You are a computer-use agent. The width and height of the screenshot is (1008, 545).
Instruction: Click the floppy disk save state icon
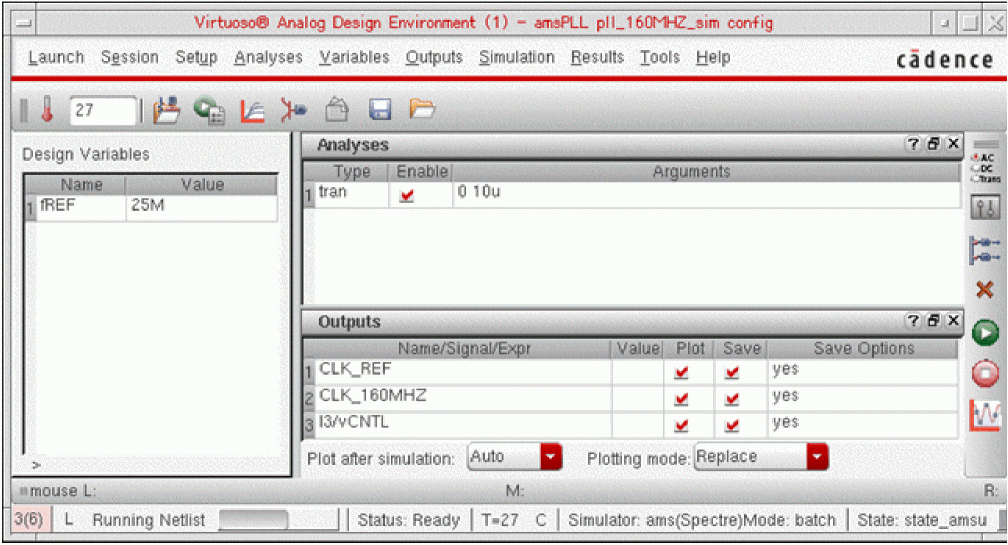click(380, 110)
